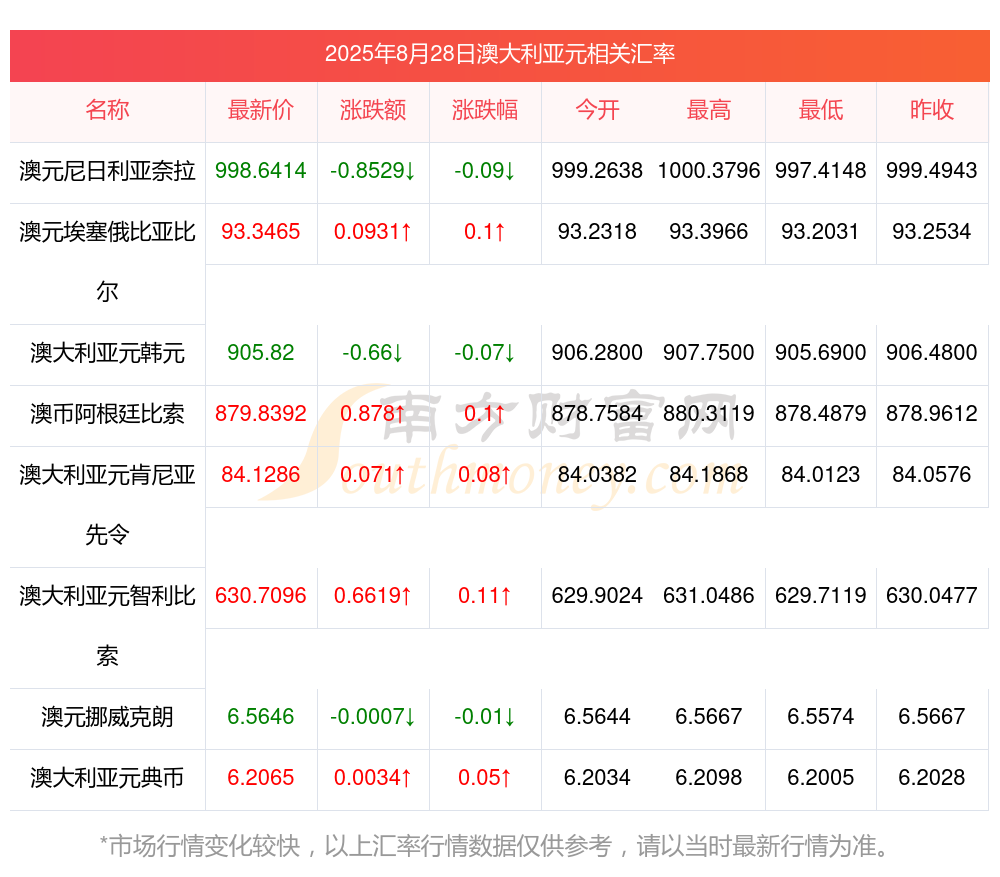
Task: Click the low value 6.5574
Action: pyautogui.click(x=821, y=717)
